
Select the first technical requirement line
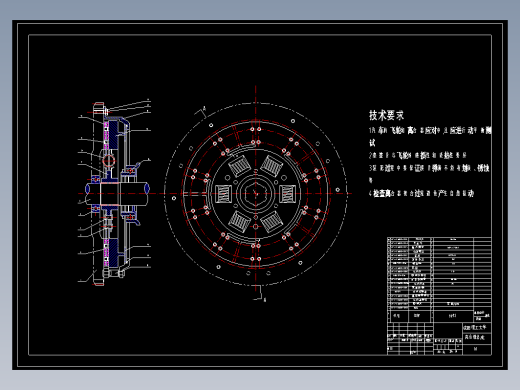(x=430, y=131)
